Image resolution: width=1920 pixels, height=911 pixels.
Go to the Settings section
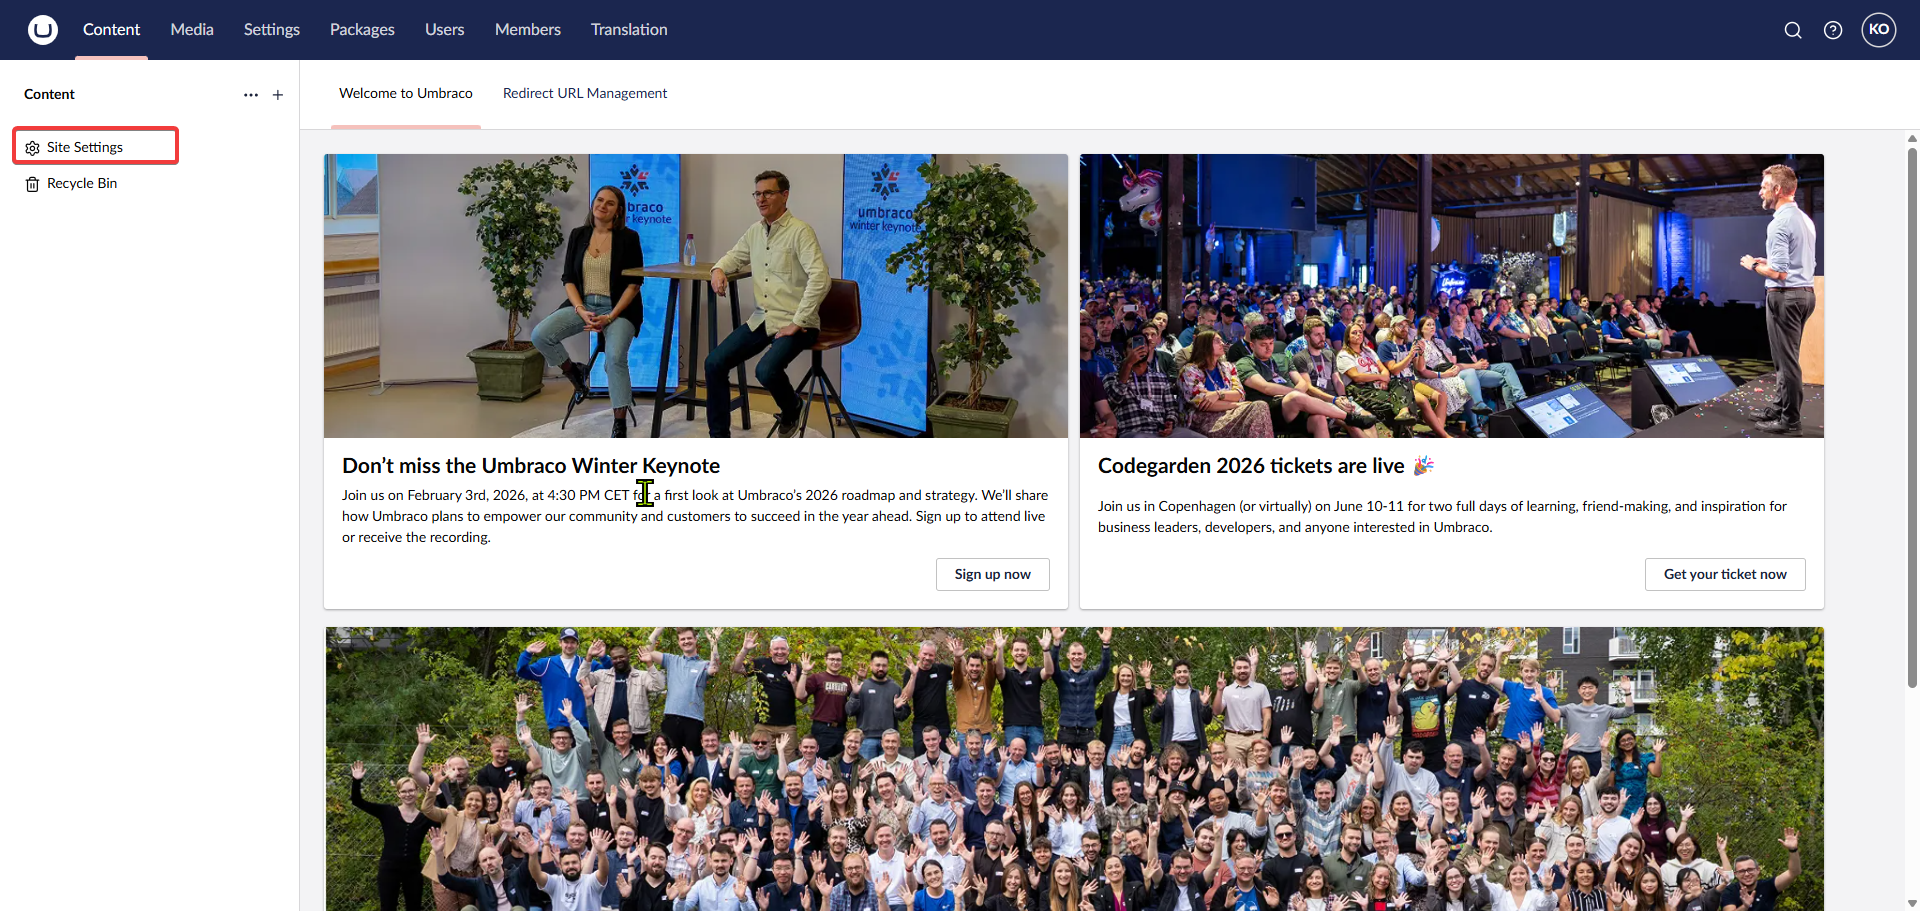point(271,30)
